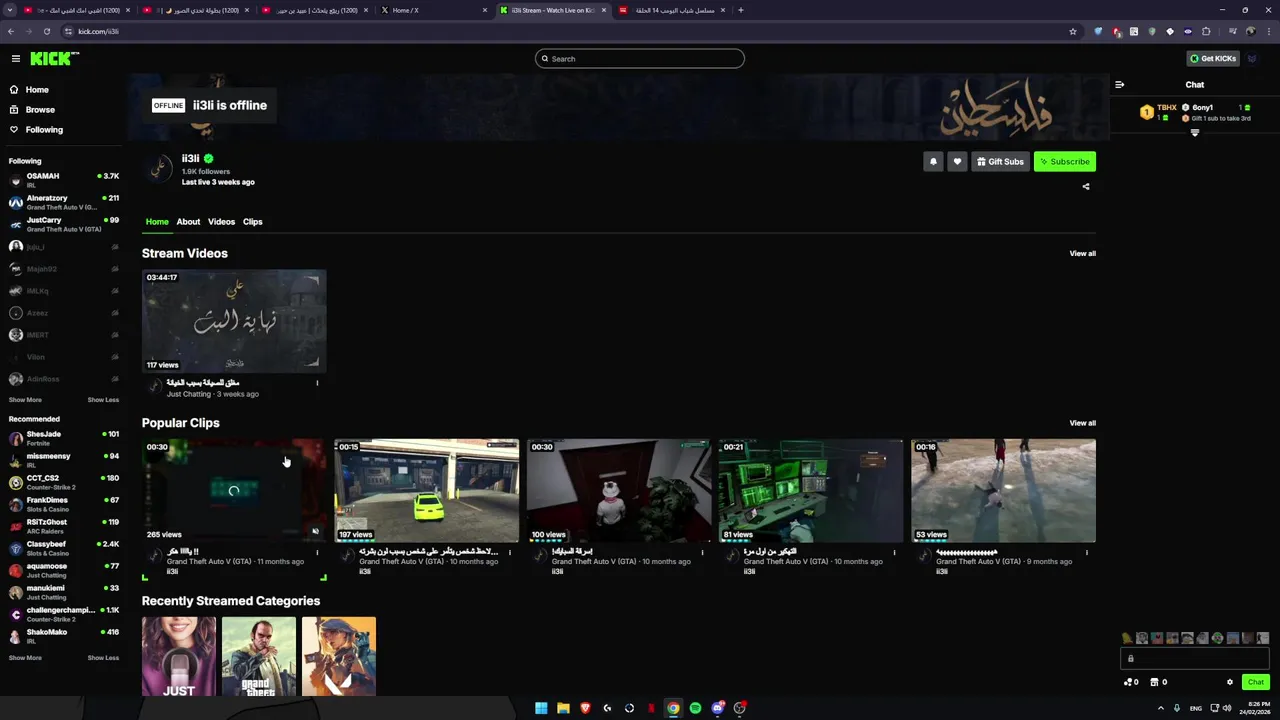
Task: Click the share icon below Subscribe
Action: tap(1086, 186)
